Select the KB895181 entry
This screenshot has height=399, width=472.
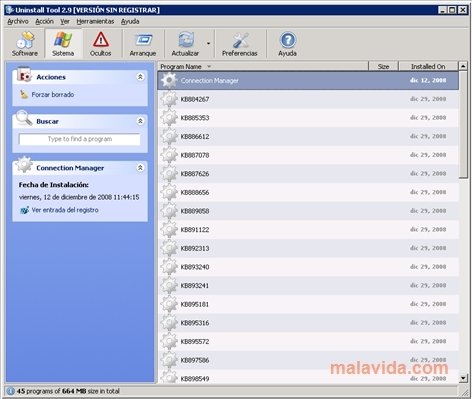click(x=308, y=304)
